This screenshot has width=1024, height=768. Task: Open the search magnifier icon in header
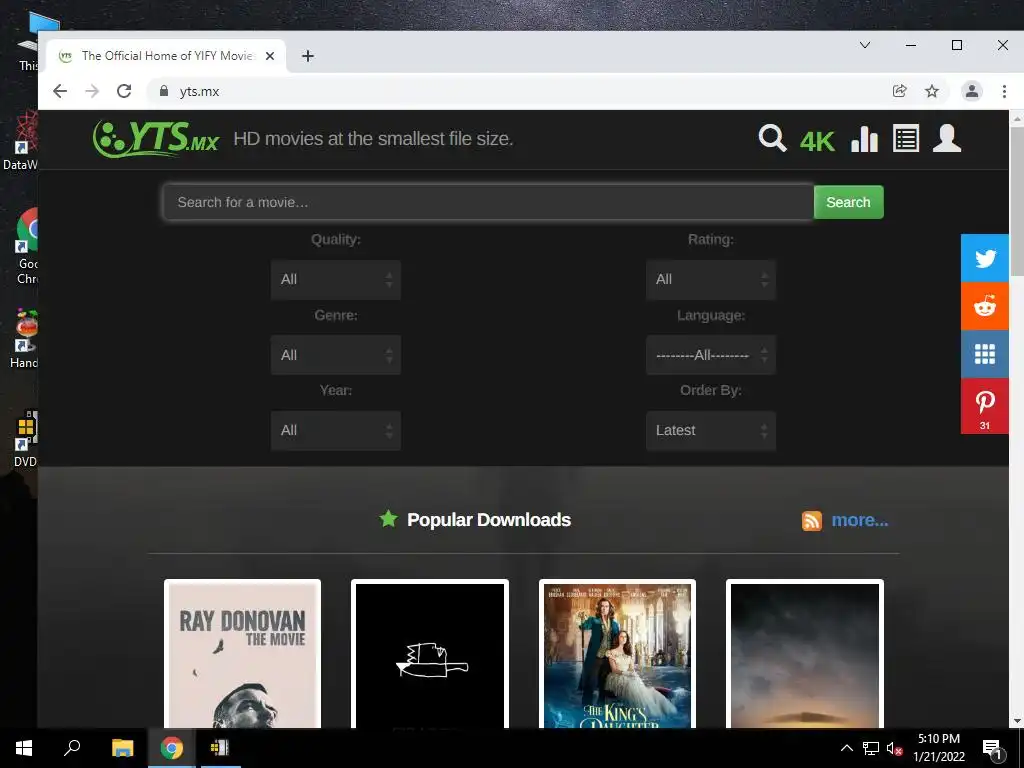(772, 138)
